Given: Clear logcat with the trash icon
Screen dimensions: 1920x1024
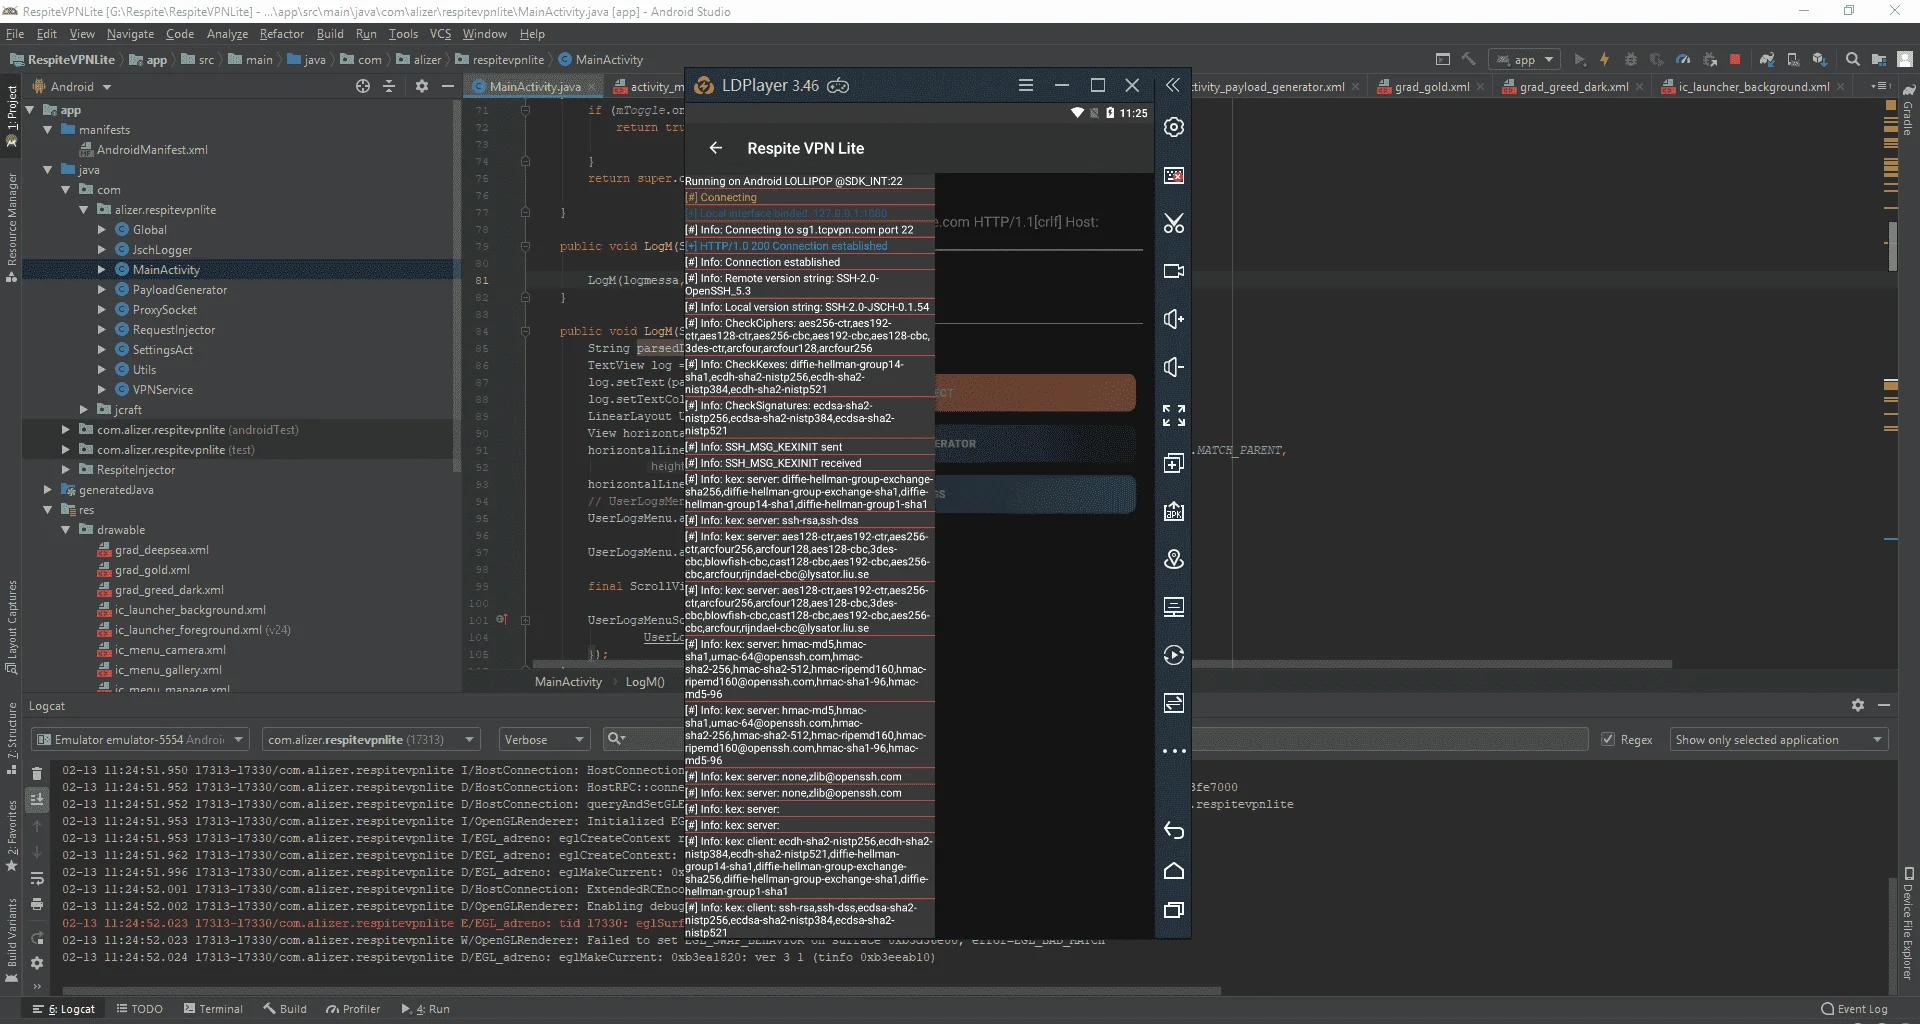Looking at the screenshot, I should (x=37, y=773).
